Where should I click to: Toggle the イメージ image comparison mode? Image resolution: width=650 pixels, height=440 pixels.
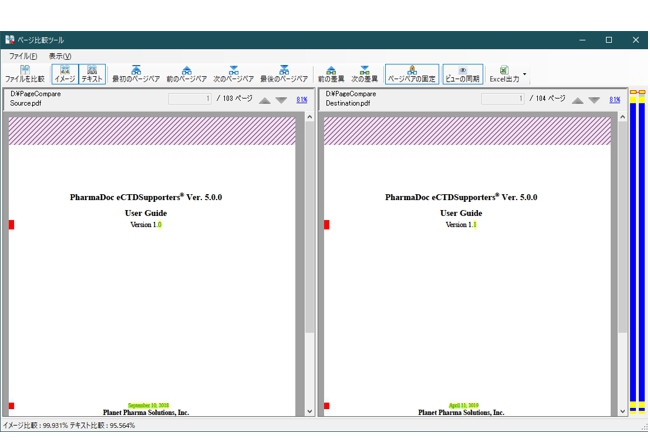pos(65,74)
